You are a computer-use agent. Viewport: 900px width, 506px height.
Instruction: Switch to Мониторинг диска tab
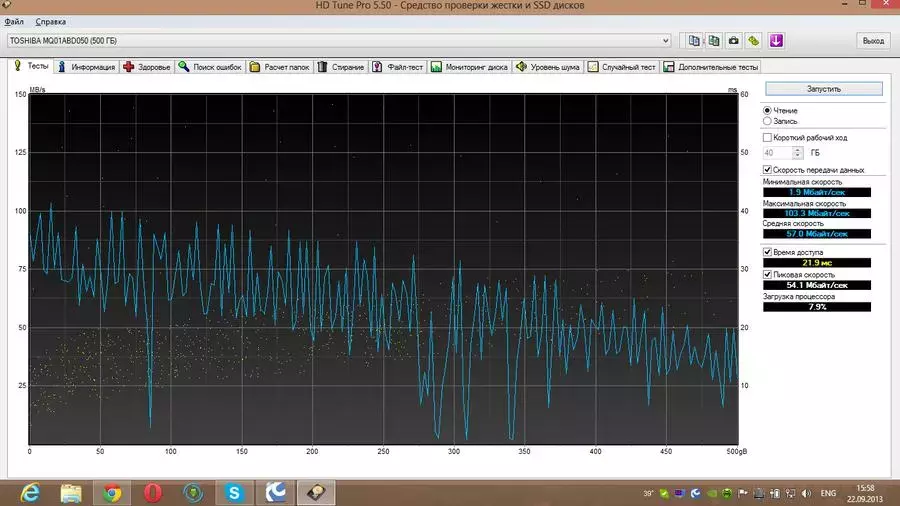(x=470, y=67)
